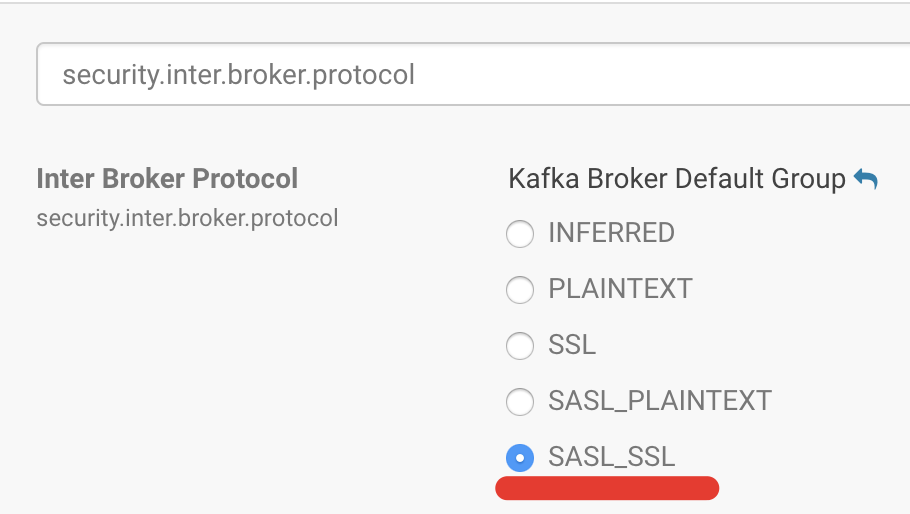The width and height of the screenshot is (910, 514).
Task: Focus the security.inter.broker.protocol search field
Action: coord(470,75)
